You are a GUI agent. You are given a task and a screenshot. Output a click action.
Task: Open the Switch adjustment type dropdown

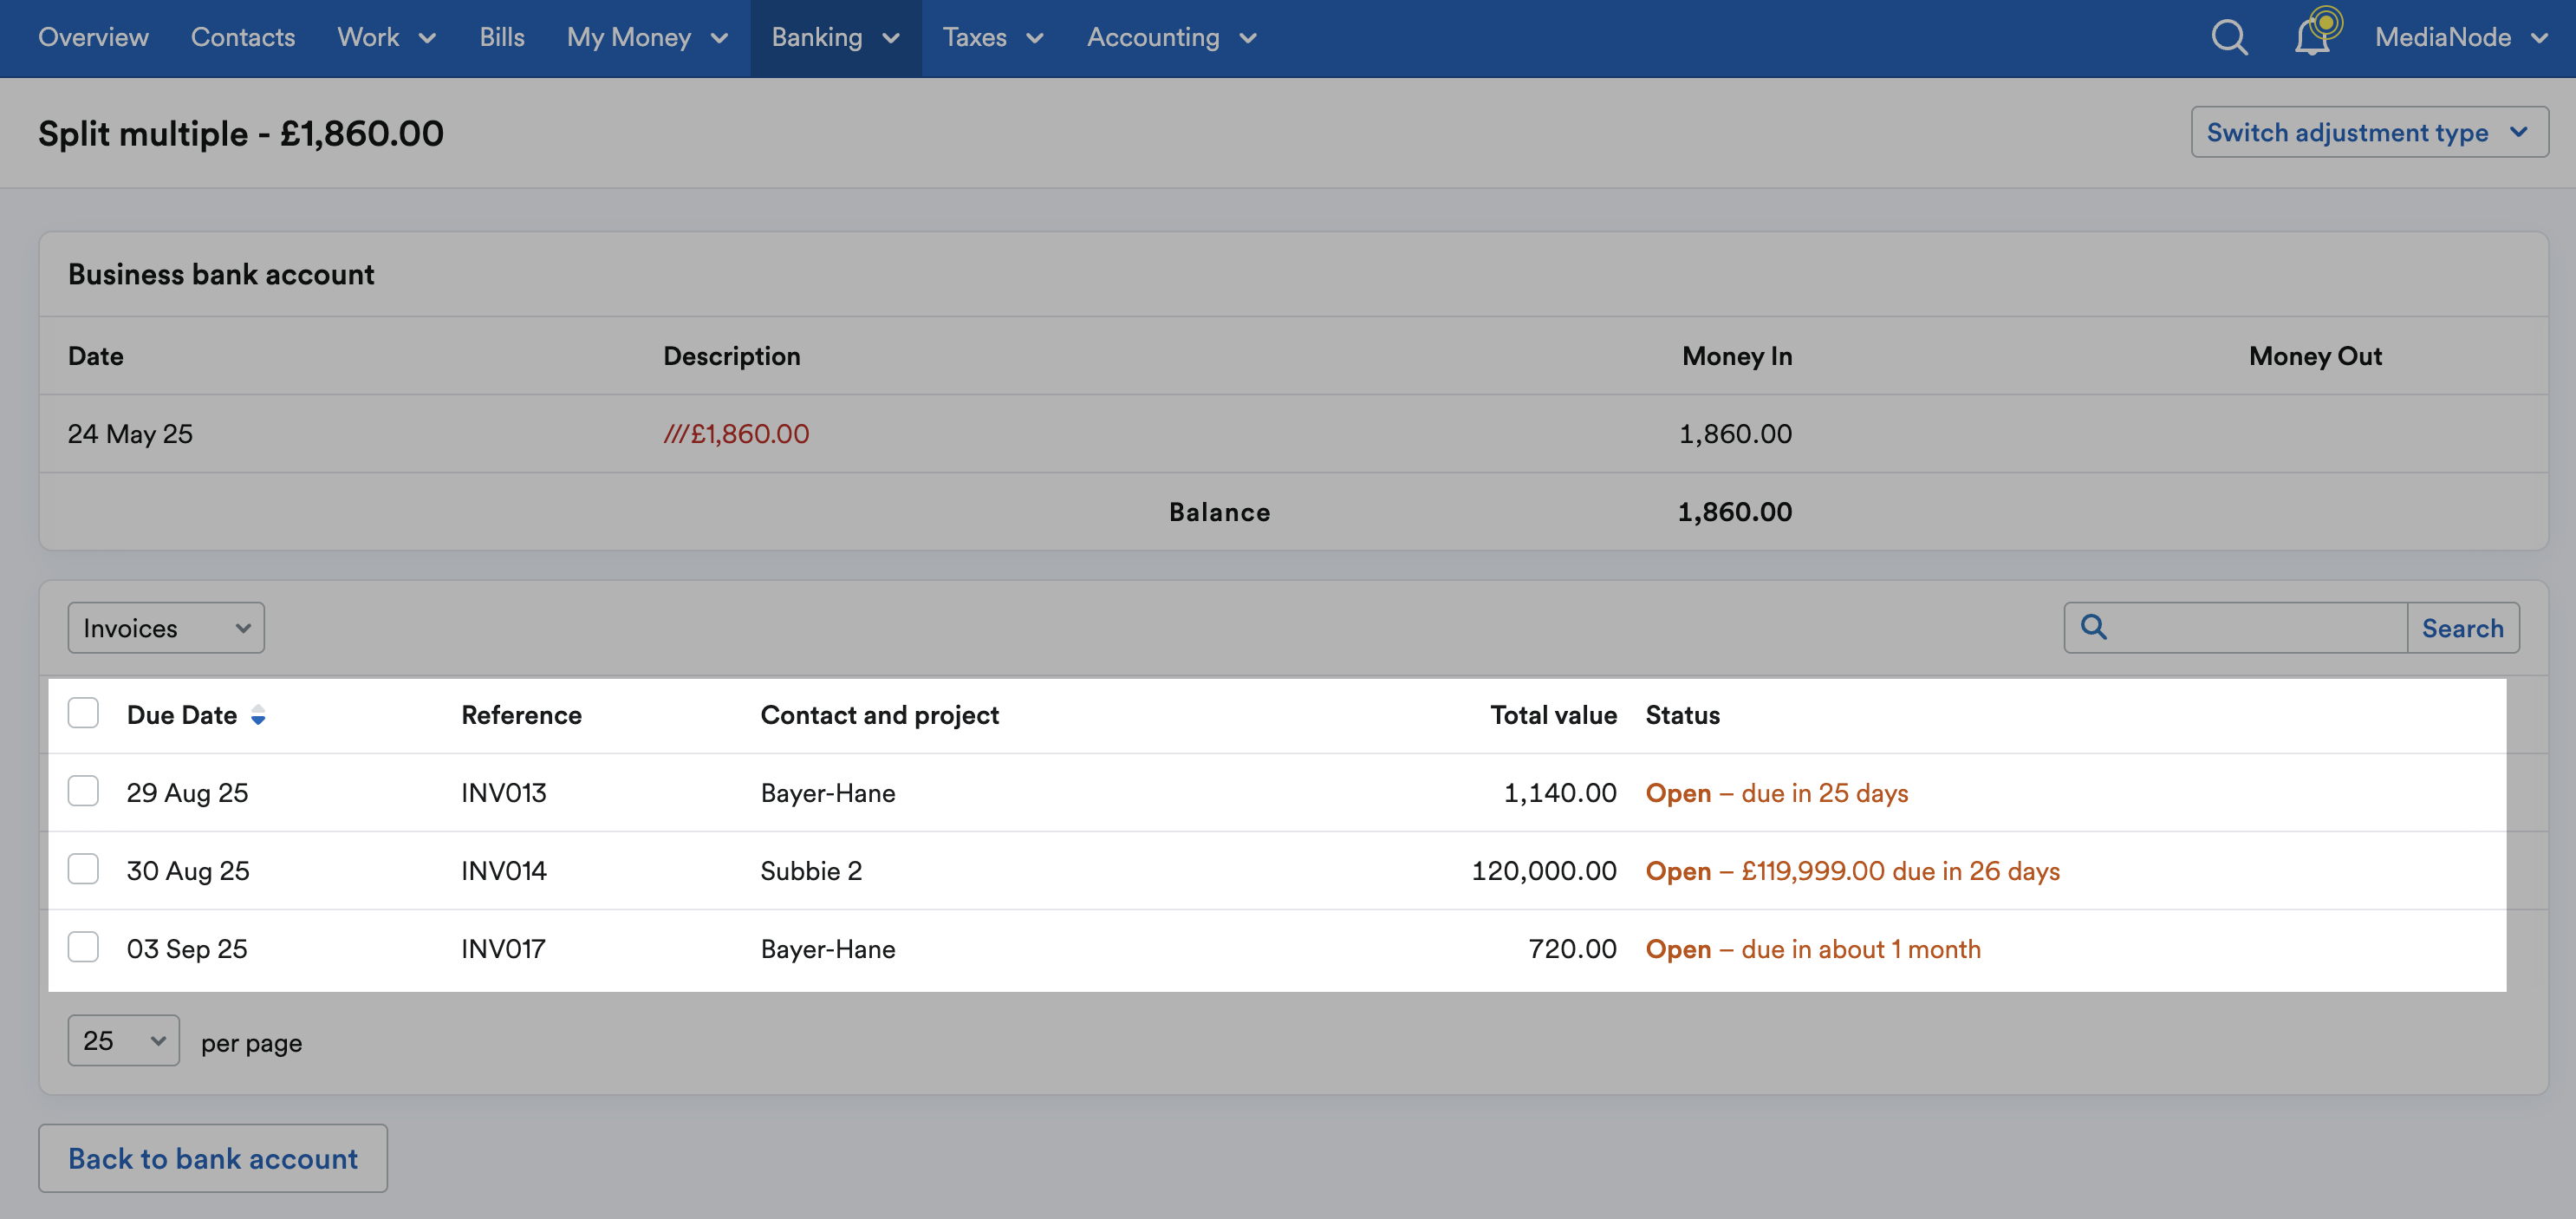2369,131
